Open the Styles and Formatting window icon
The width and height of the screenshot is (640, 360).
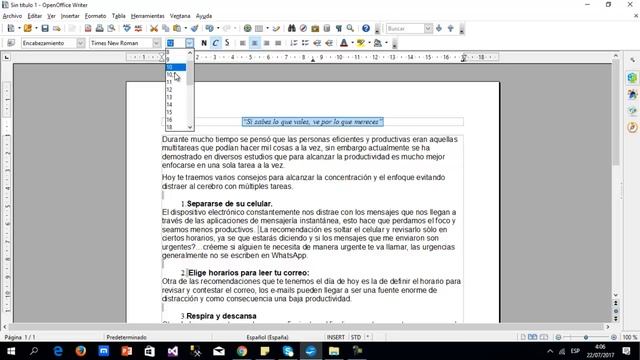[x=11, y=43]
